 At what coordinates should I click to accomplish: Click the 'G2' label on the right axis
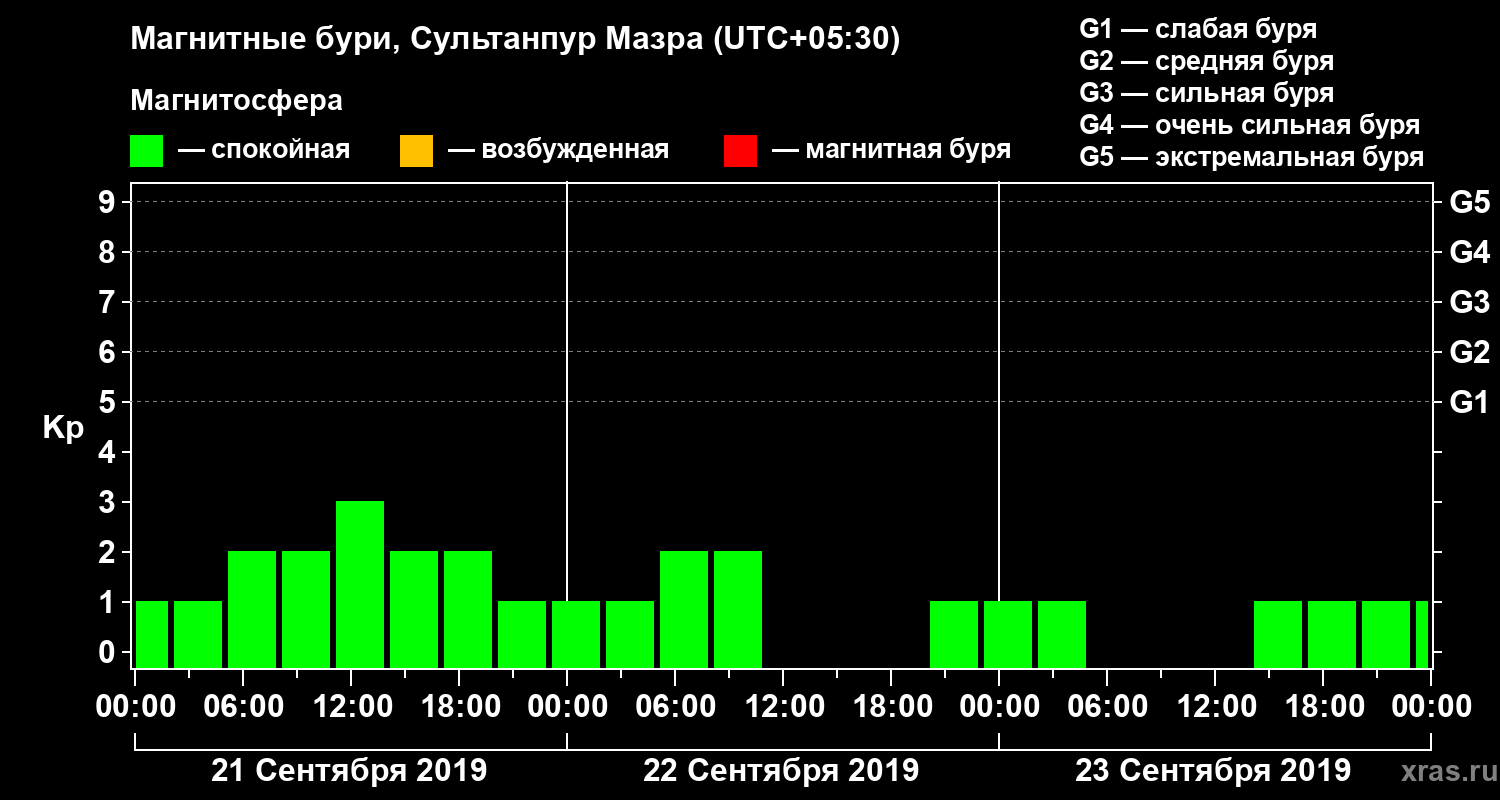1470,352
